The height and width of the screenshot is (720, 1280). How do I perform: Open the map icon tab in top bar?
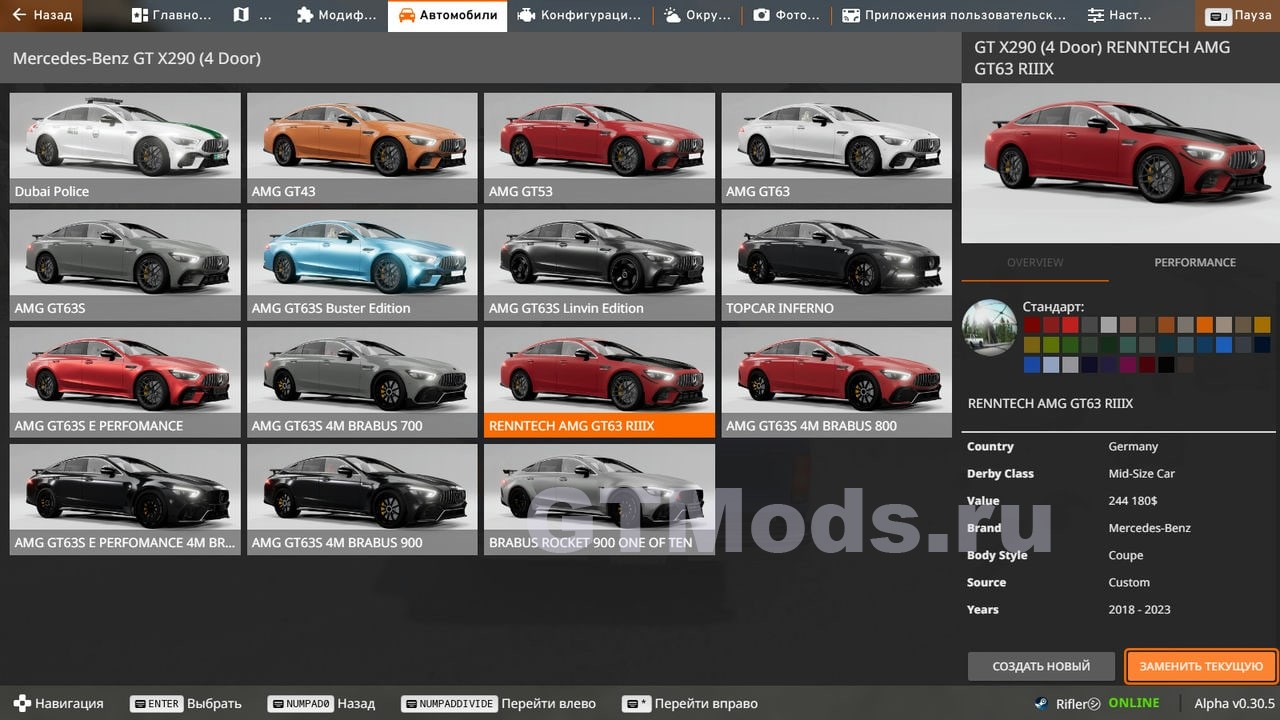click(252, 15)
